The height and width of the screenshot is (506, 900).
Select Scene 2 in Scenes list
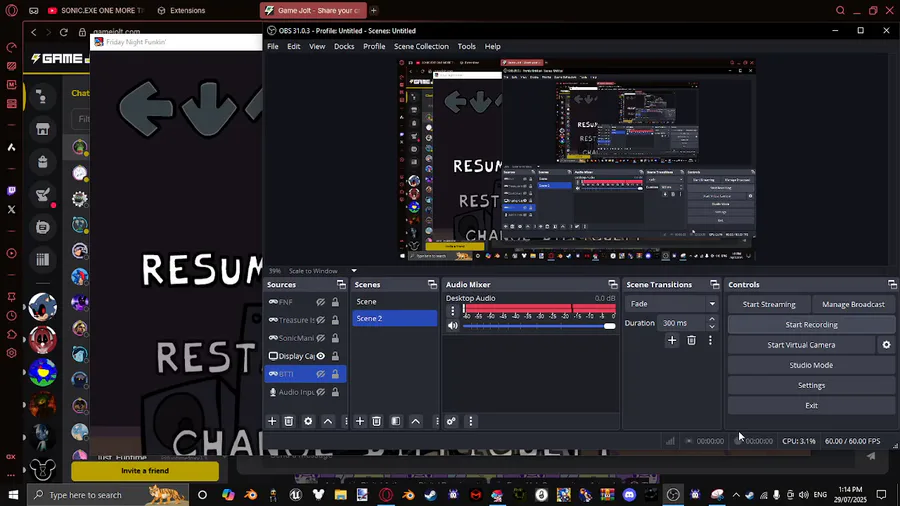tap(394, 318)
